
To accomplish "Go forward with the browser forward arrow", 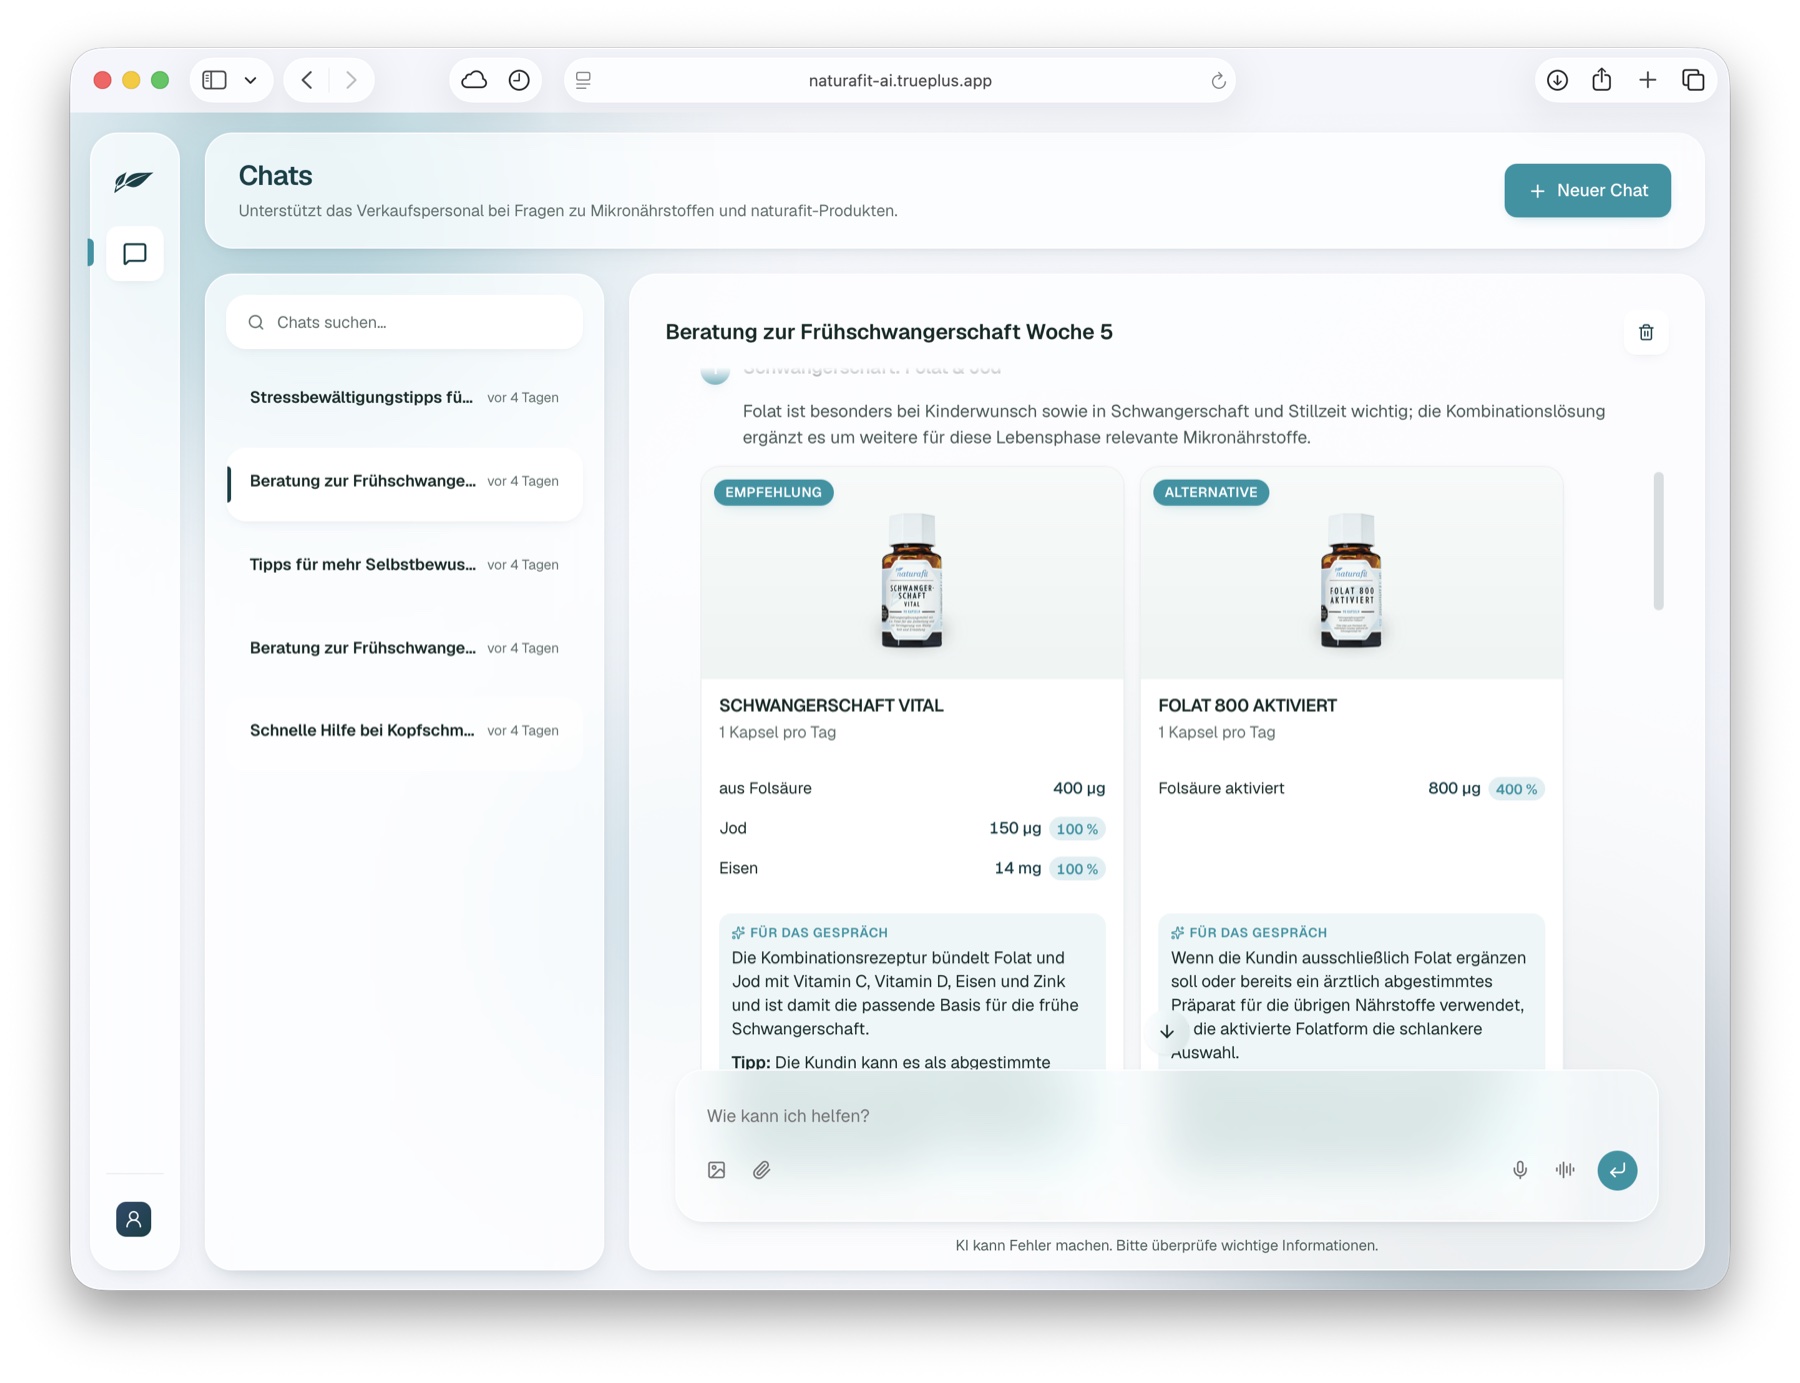I will tap(351, 80).
